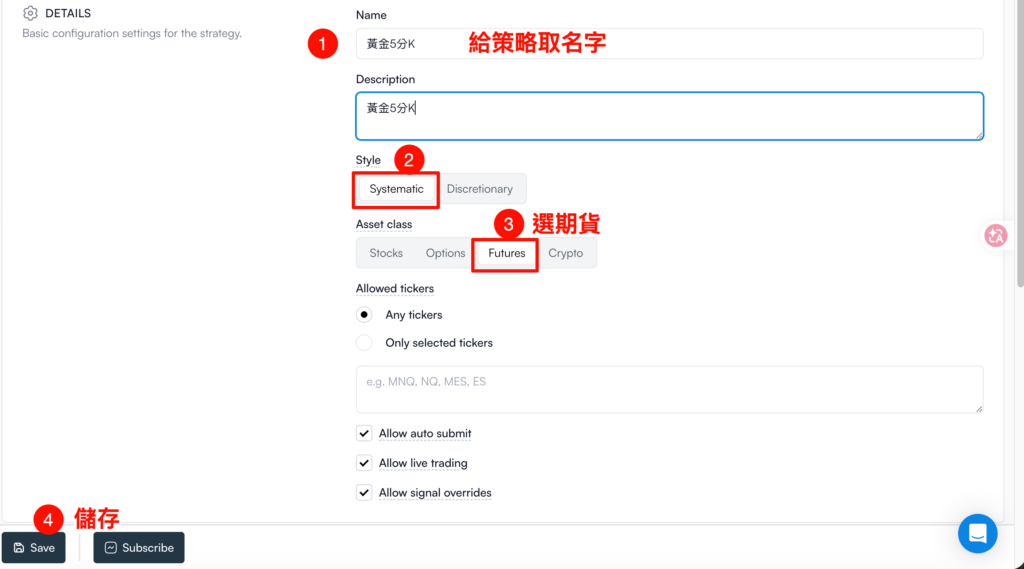This screenshot has width=1024, height=569.
Task: Select the Systematic style option
Action: pos(396,189)
